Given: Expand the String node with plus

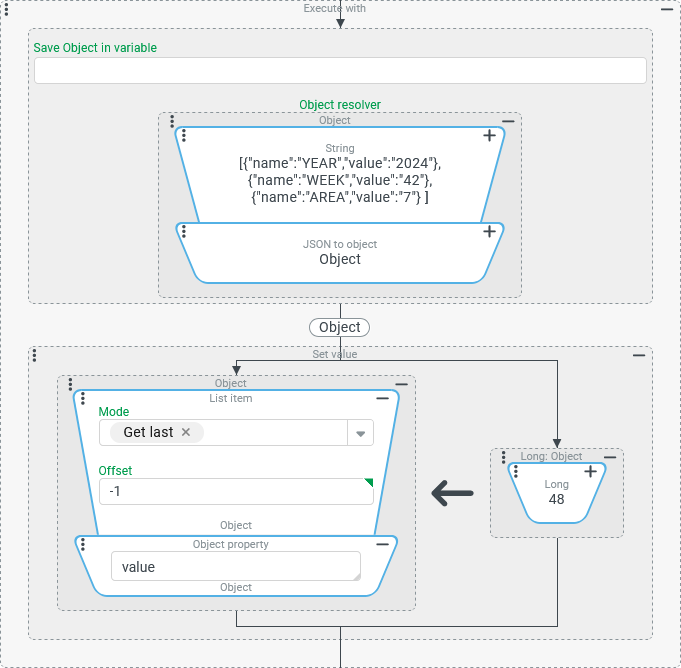Looking at the screenshot, I should 489,136.
